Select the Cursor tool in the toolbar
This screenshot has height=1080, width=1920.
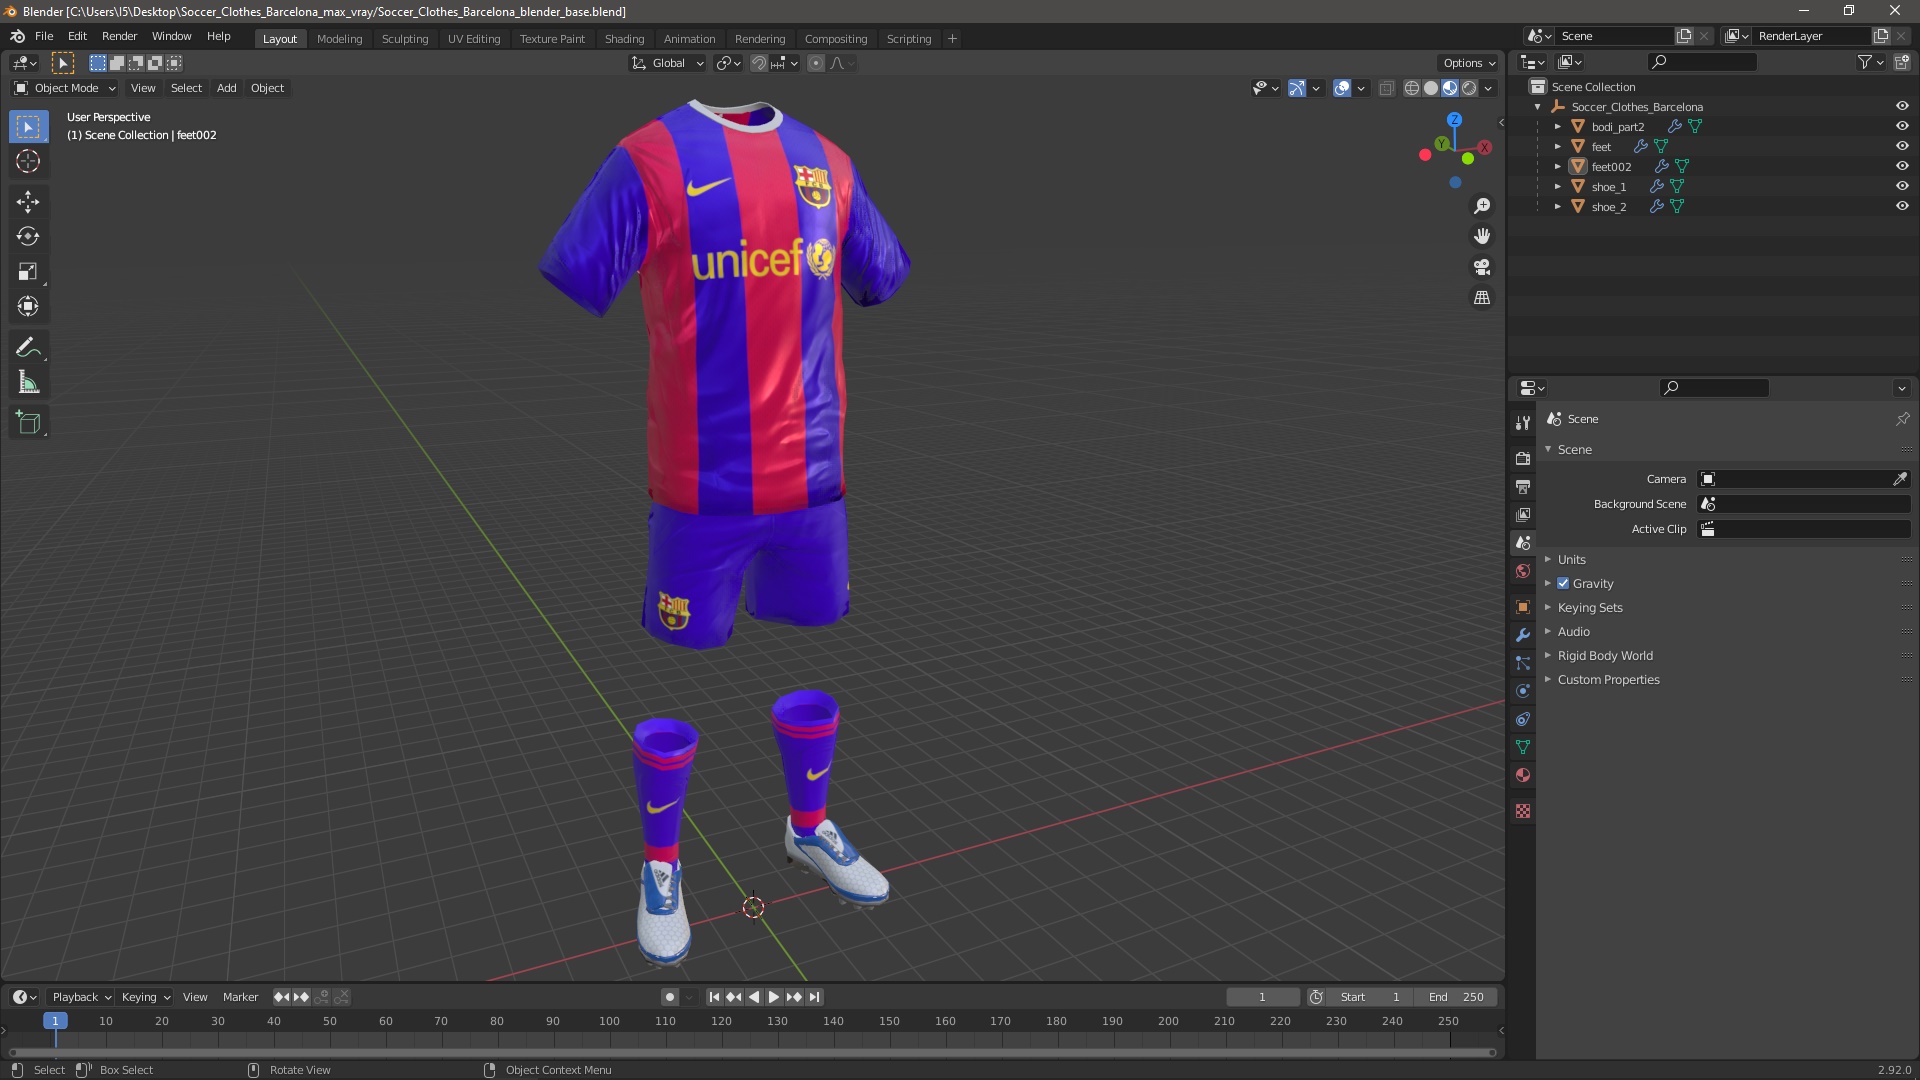click(28, 162)
